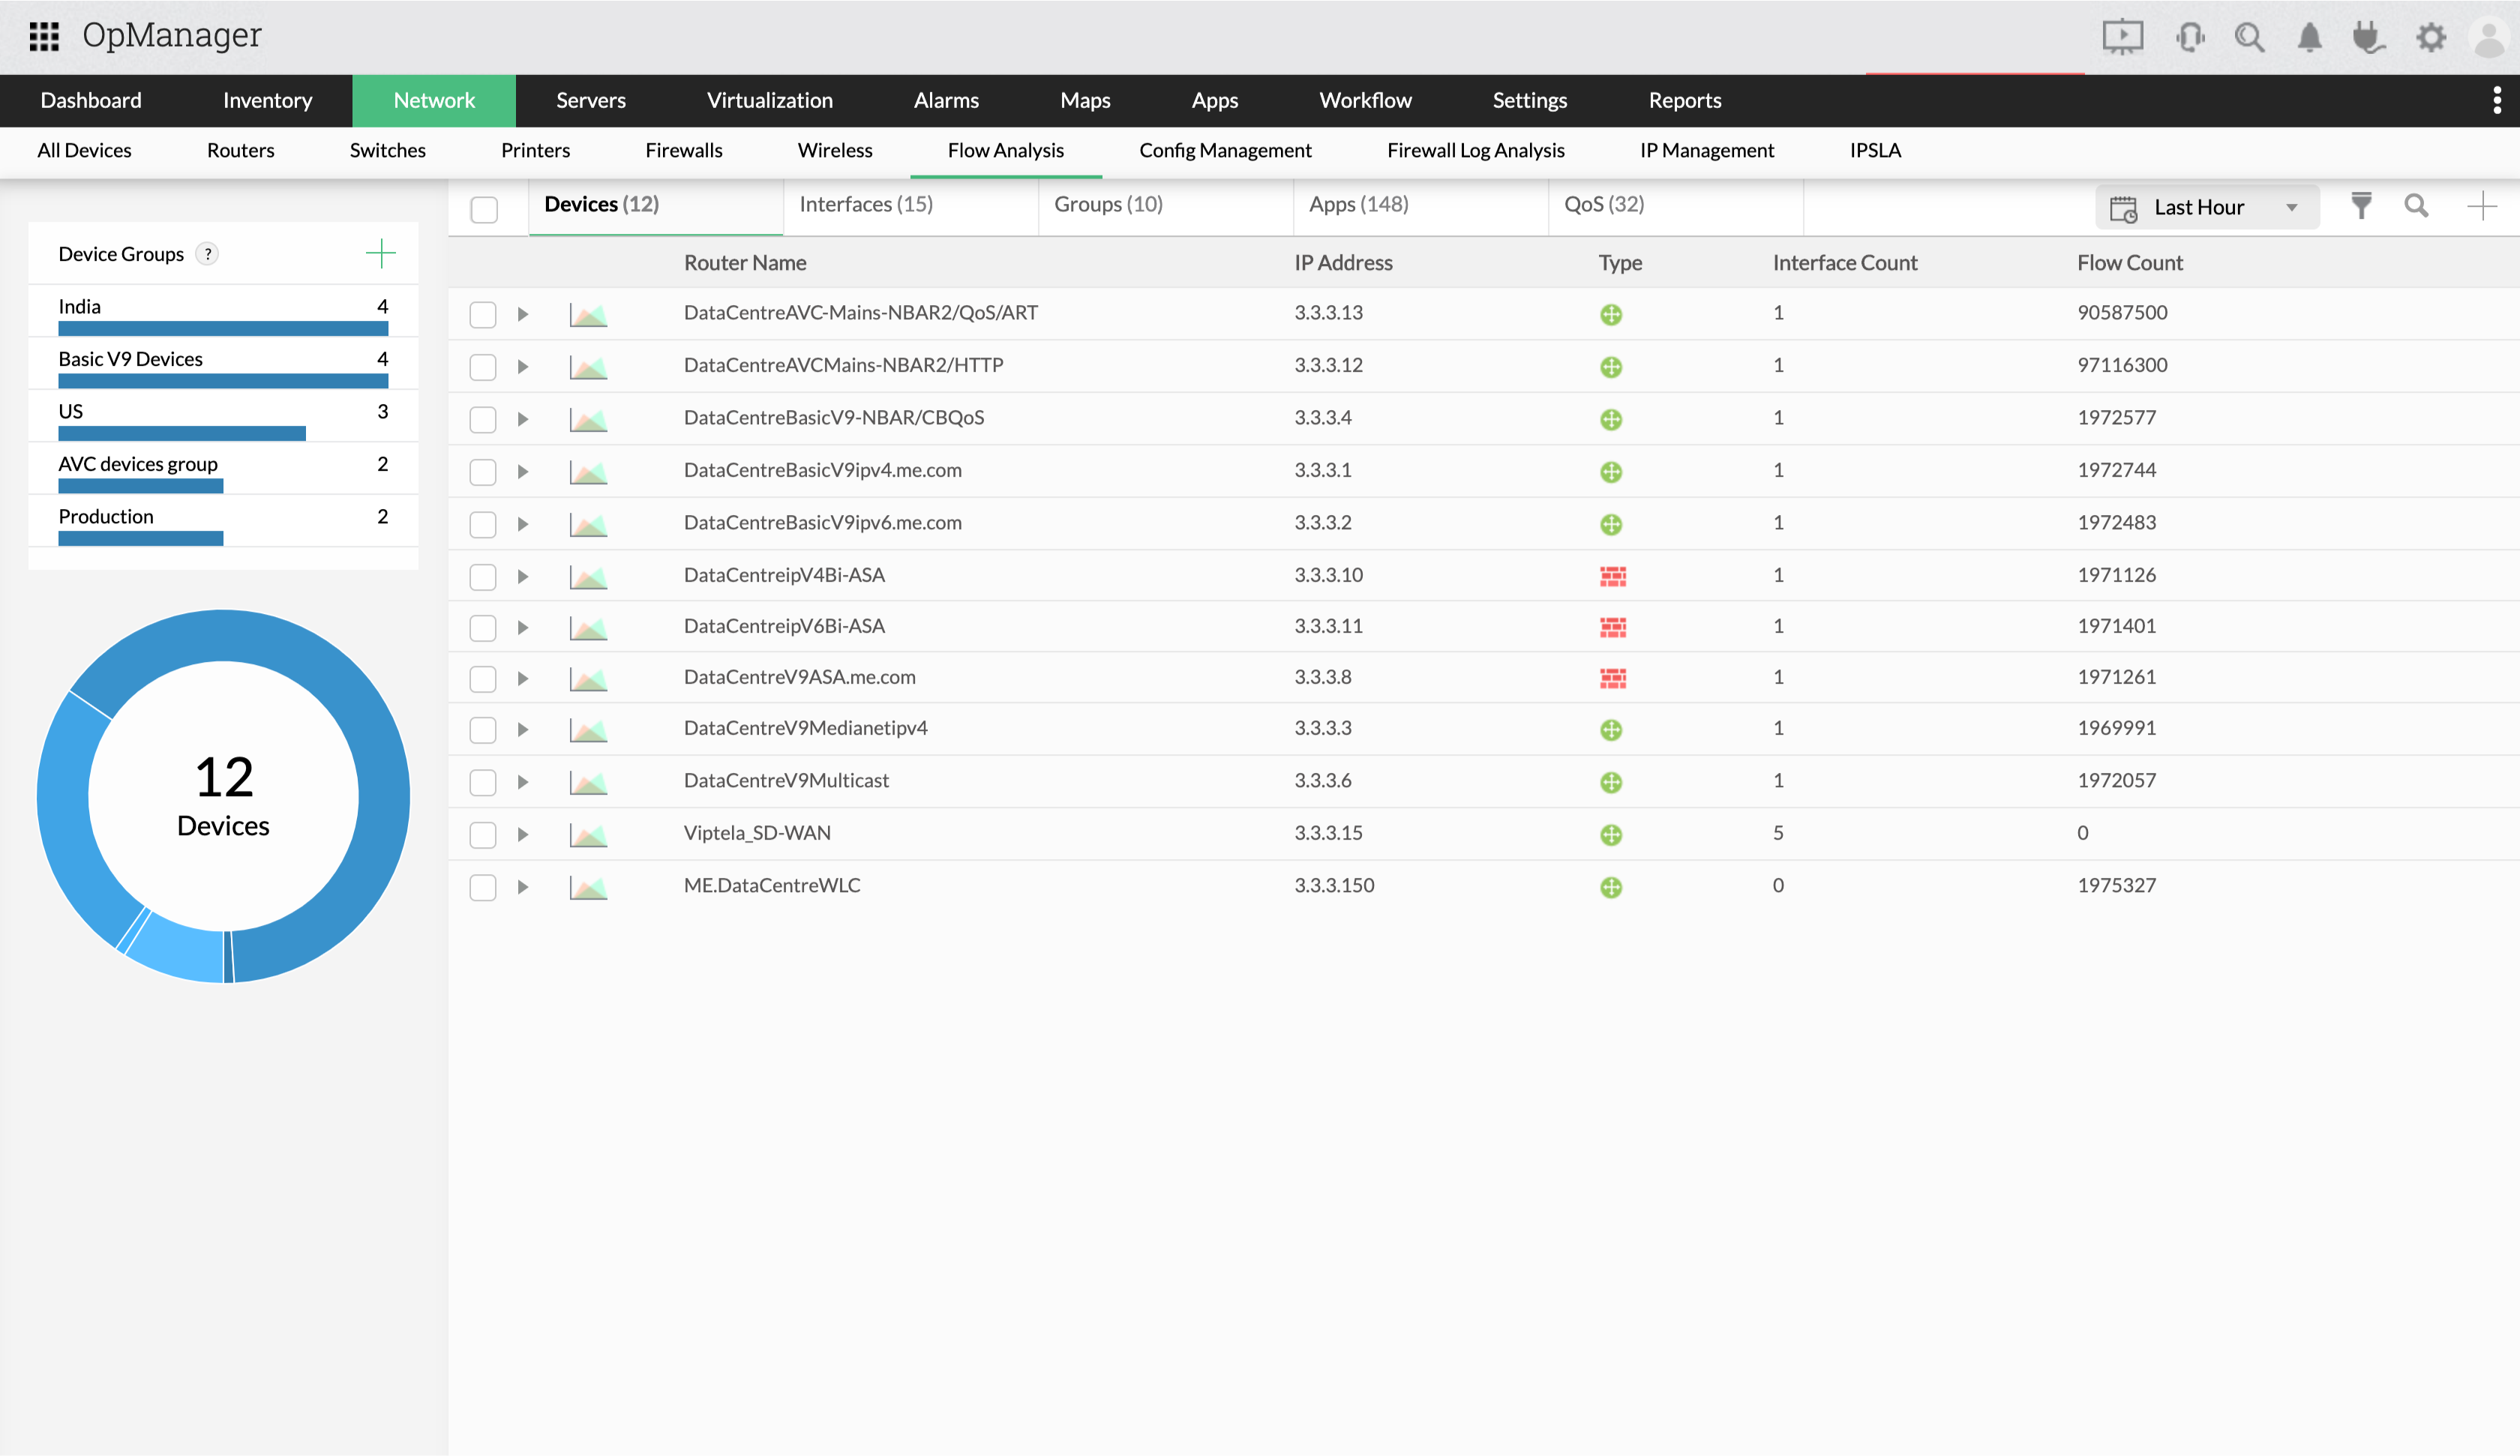Open the Last Hour time range dropdown

coord(2206,207)
